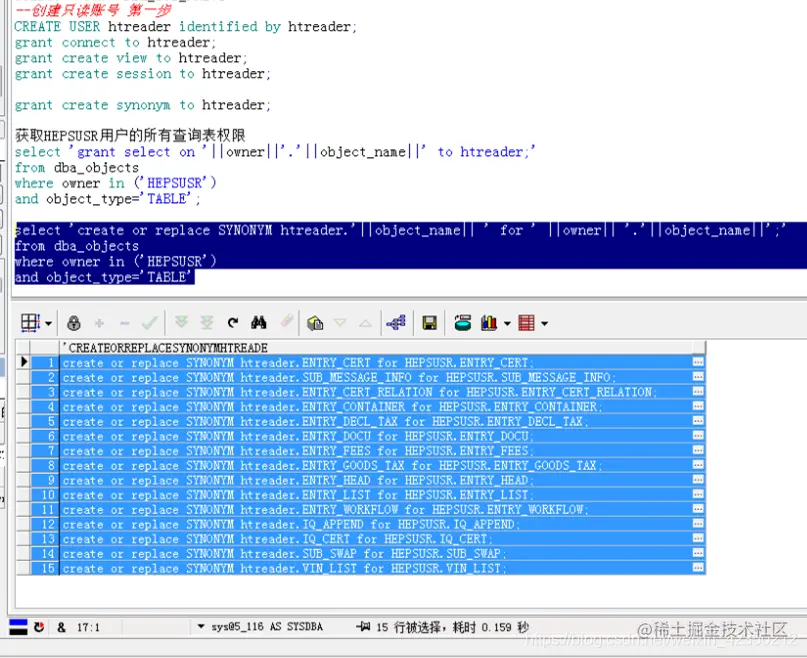This screenshot has height=658, width=807.
Task: Click the ampersand status bar icon
Action: [62, 627]
